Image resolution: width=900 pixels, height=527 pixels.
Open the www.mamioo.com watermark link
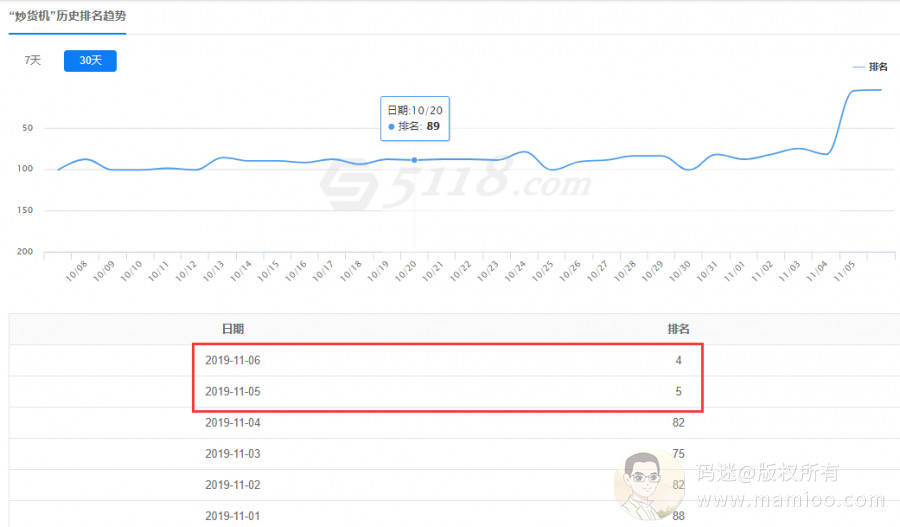[792, 500]
